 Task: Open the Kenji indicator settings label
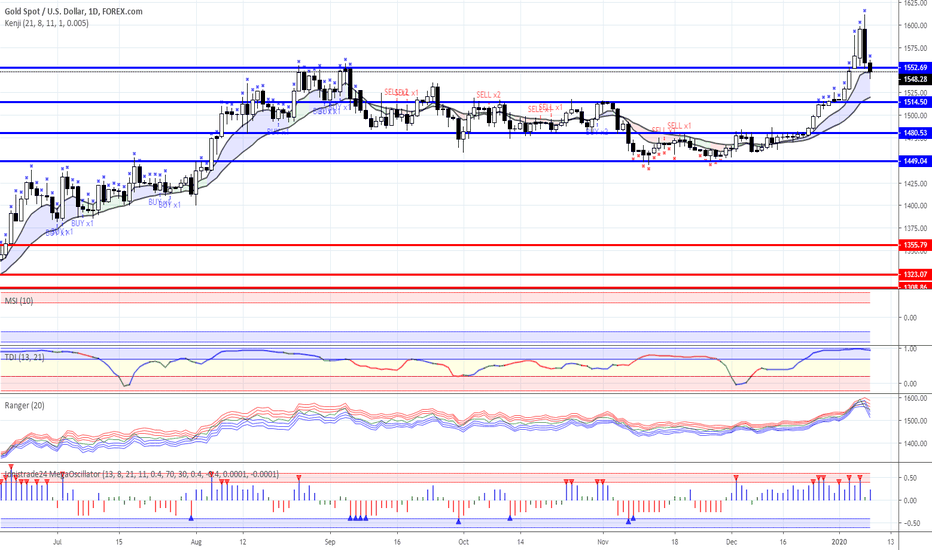point(46,23)
